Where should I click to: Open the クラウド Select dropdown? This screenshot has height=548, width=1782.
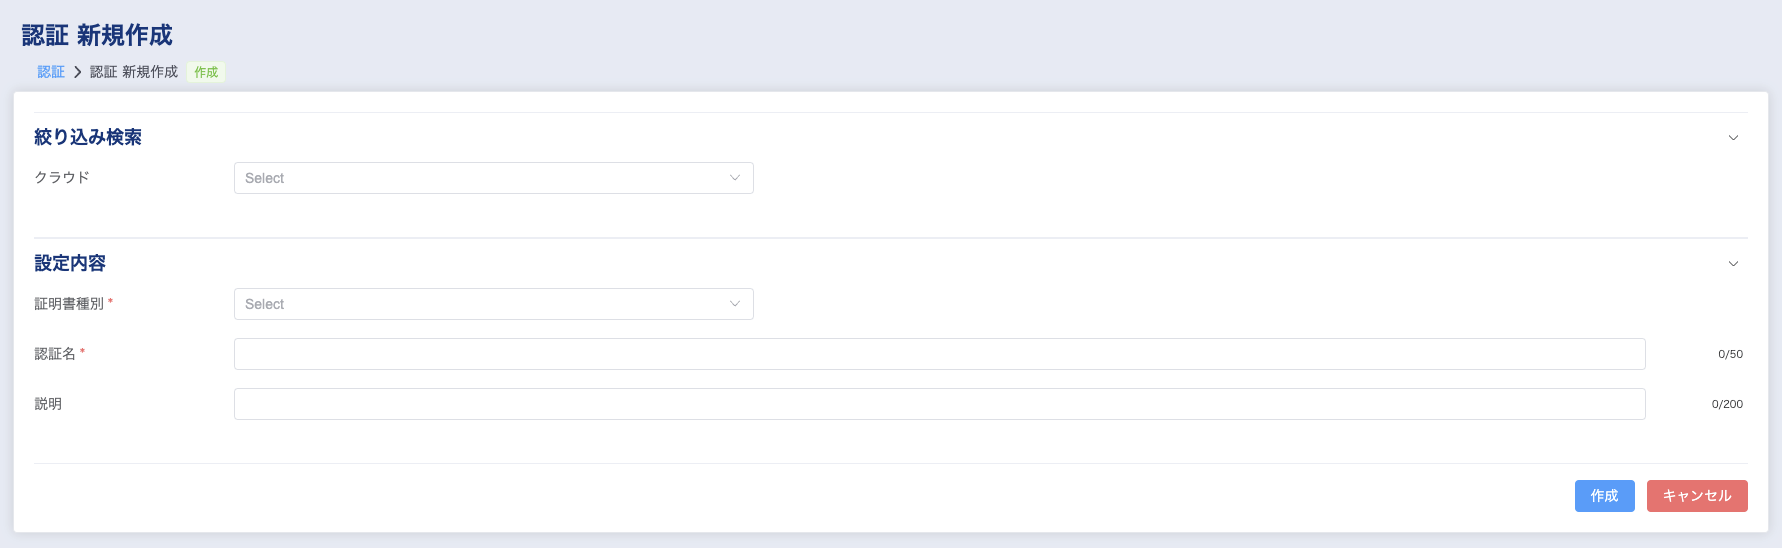click(x=480, y=178)
